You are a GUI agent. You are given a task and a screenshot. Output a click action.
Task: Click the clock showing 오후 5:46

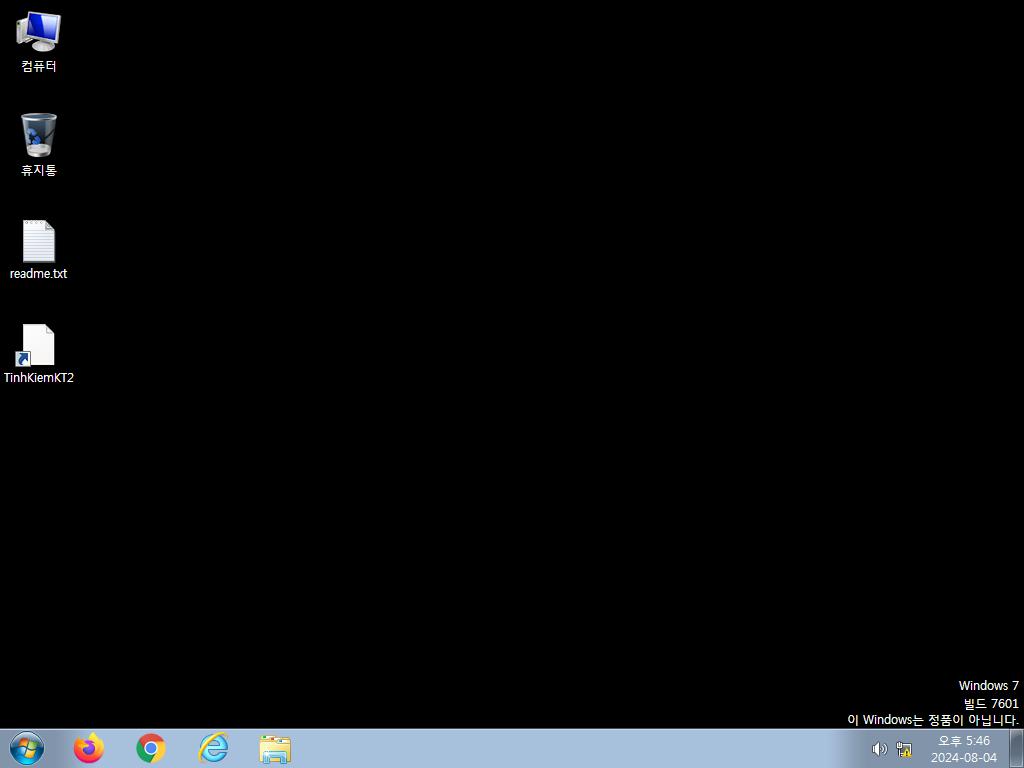(x=964, y=741)
